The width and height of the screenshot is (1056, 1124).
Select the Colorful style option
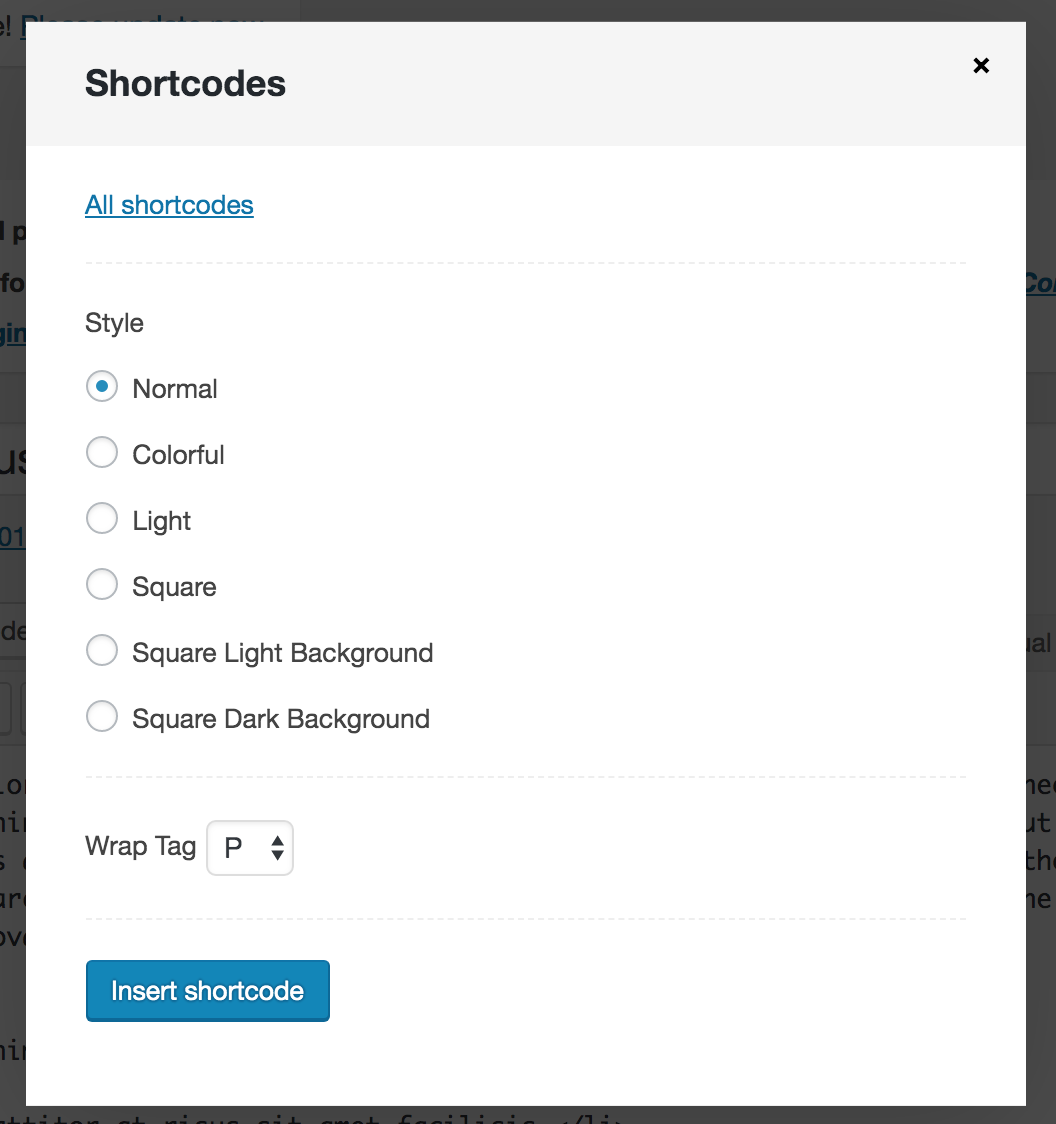click(x=101, y=452)
